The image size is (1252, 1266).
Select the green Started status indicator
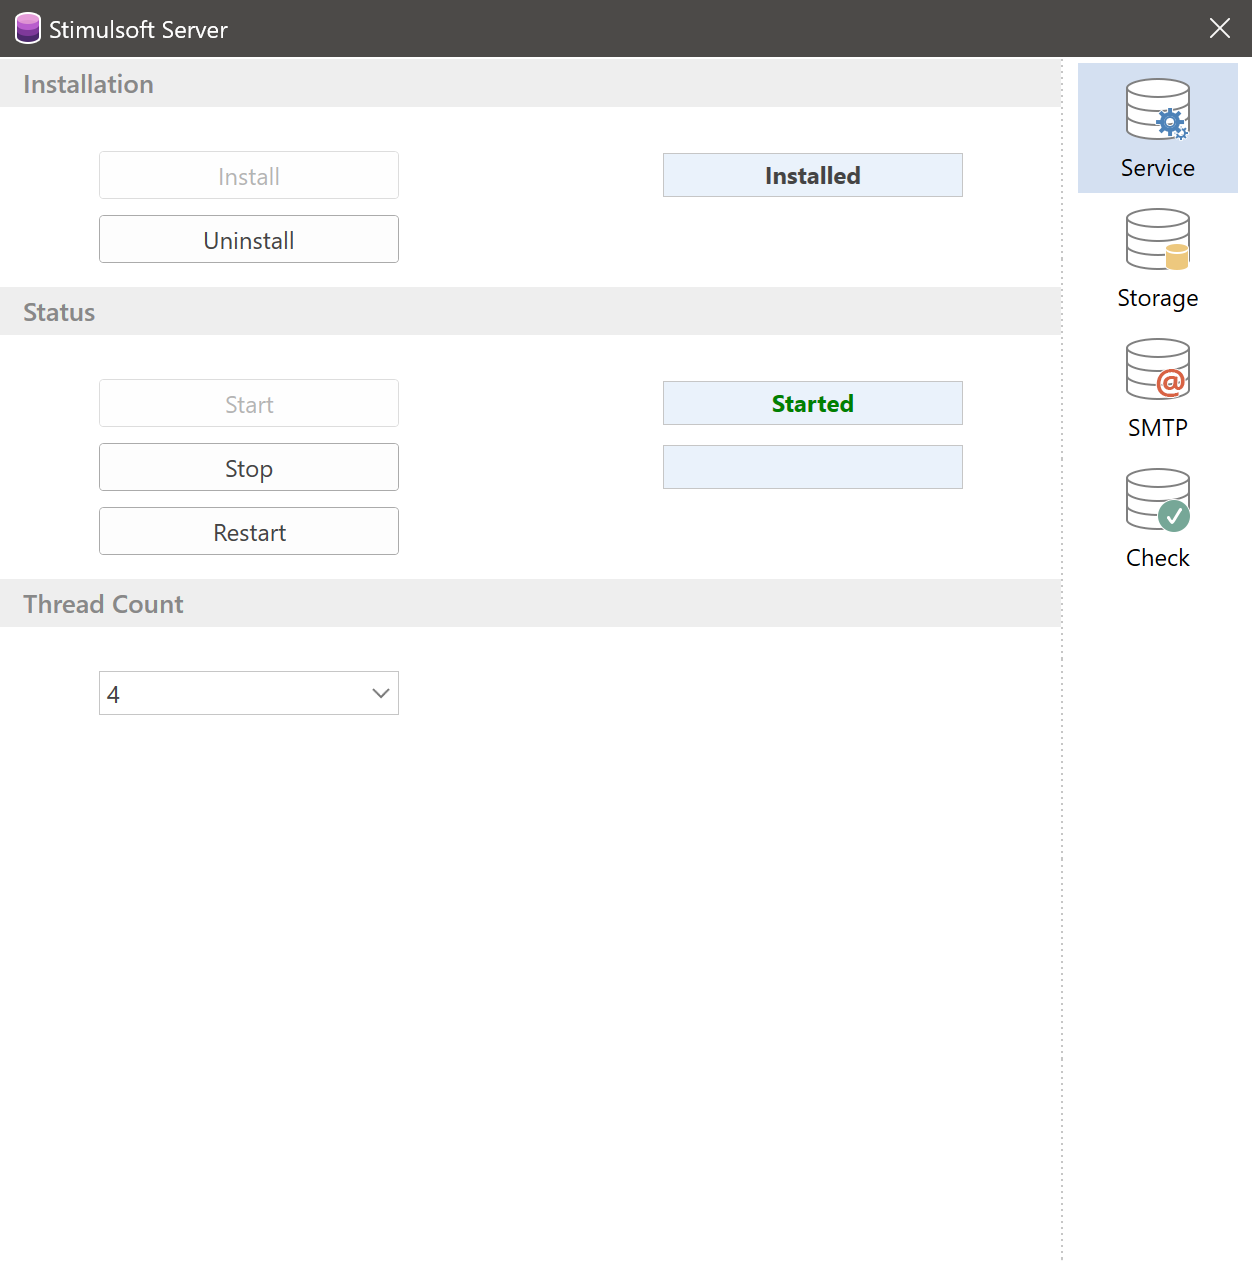812,404
